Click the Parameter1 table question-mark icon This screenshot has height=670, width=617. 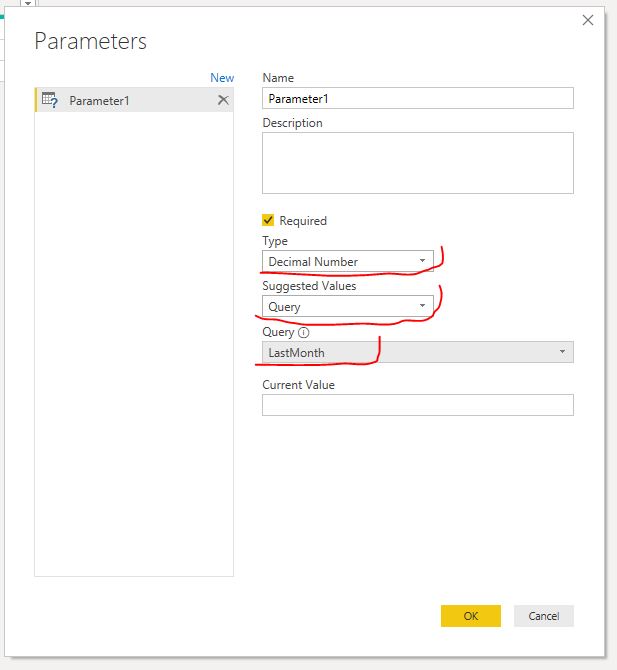tap(50, 100)
